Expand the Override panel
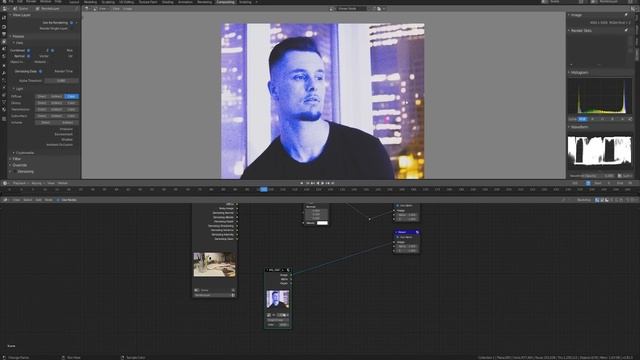The image size is (640, 360). [x=11, y=165]
